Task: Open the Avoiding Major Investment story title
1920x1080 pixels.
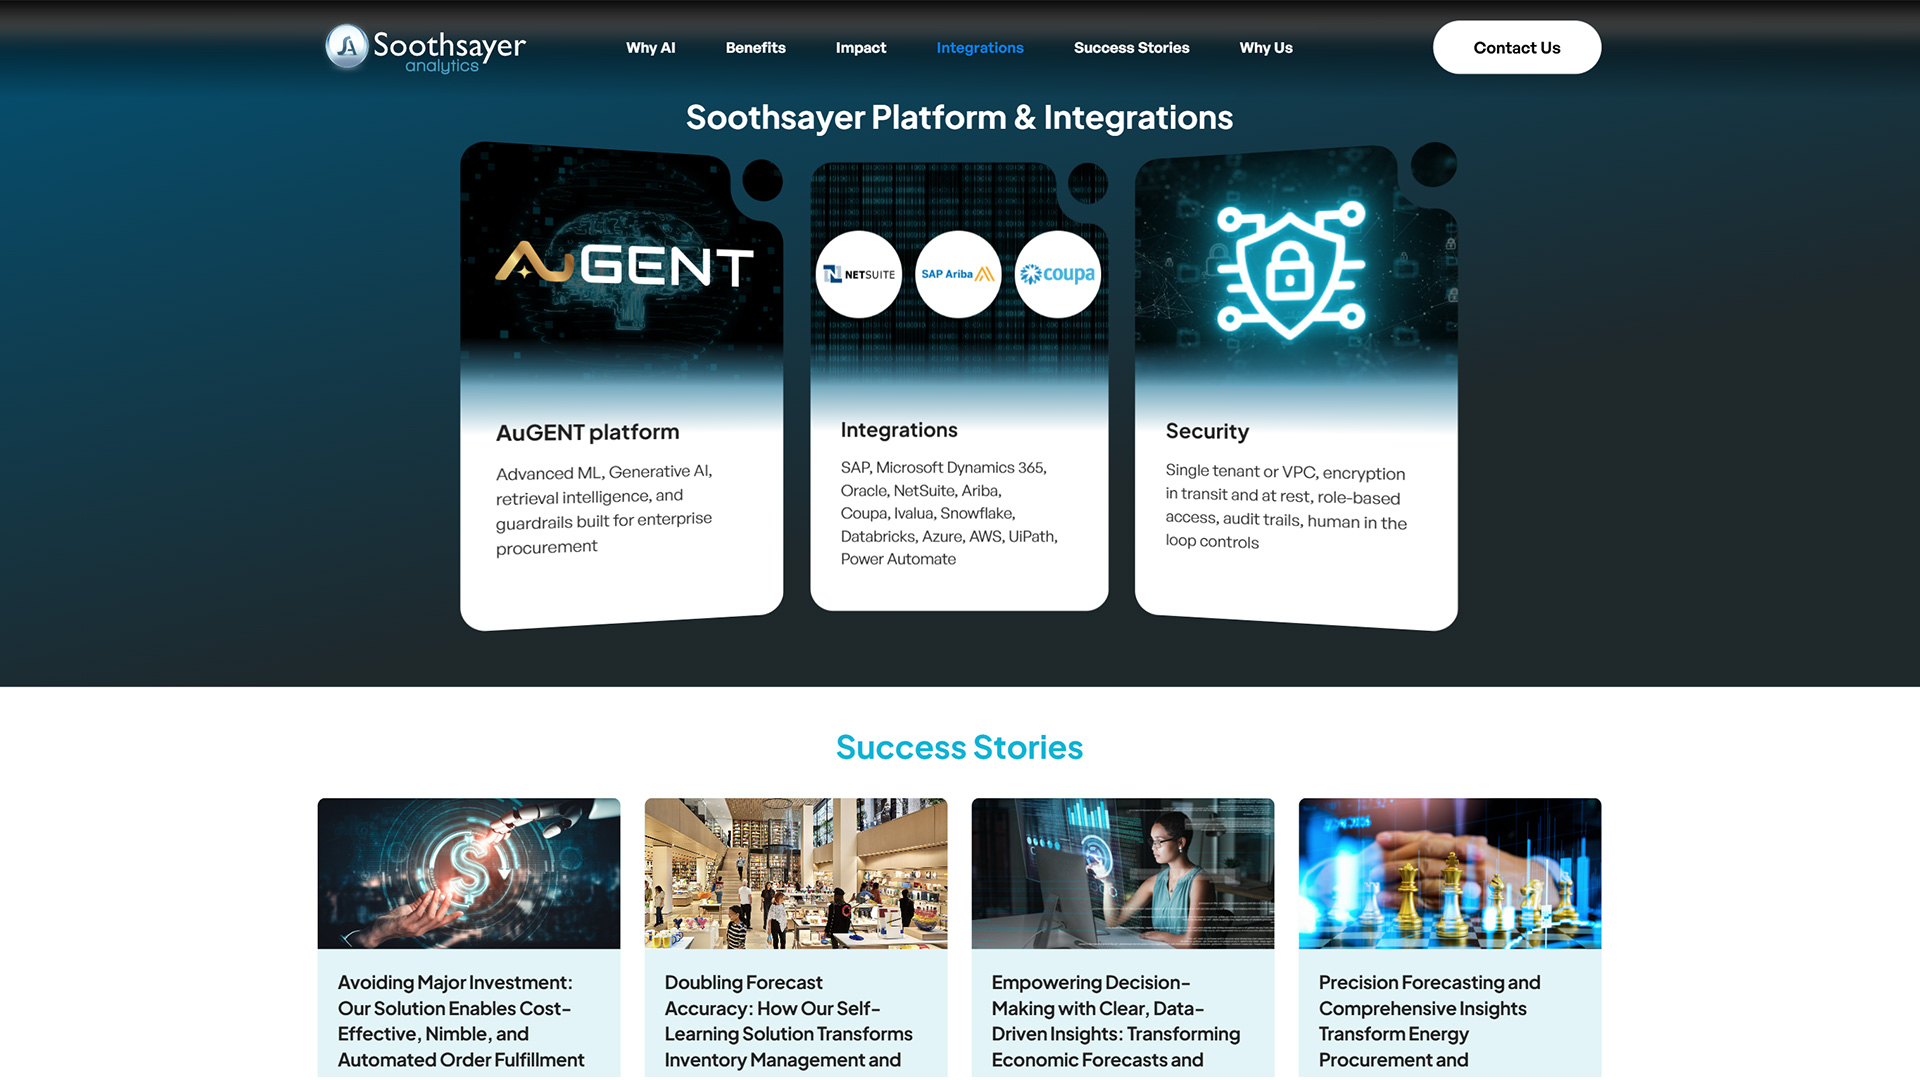Action: [x=461, y=1020]
